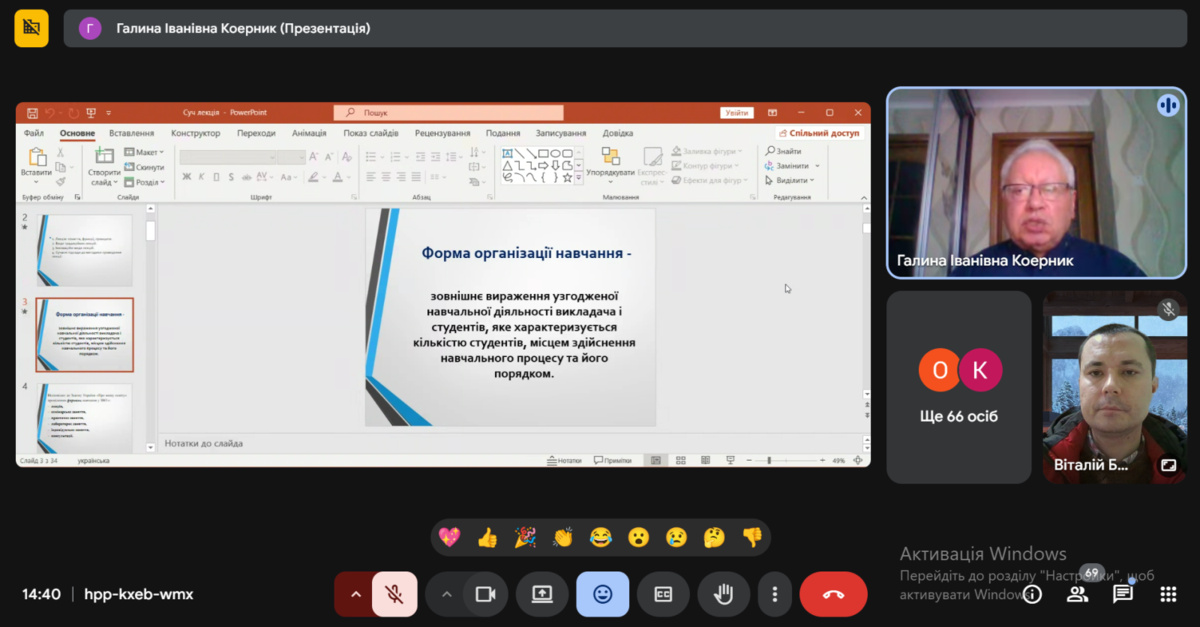Click the present screen icon

click(542, 594)
